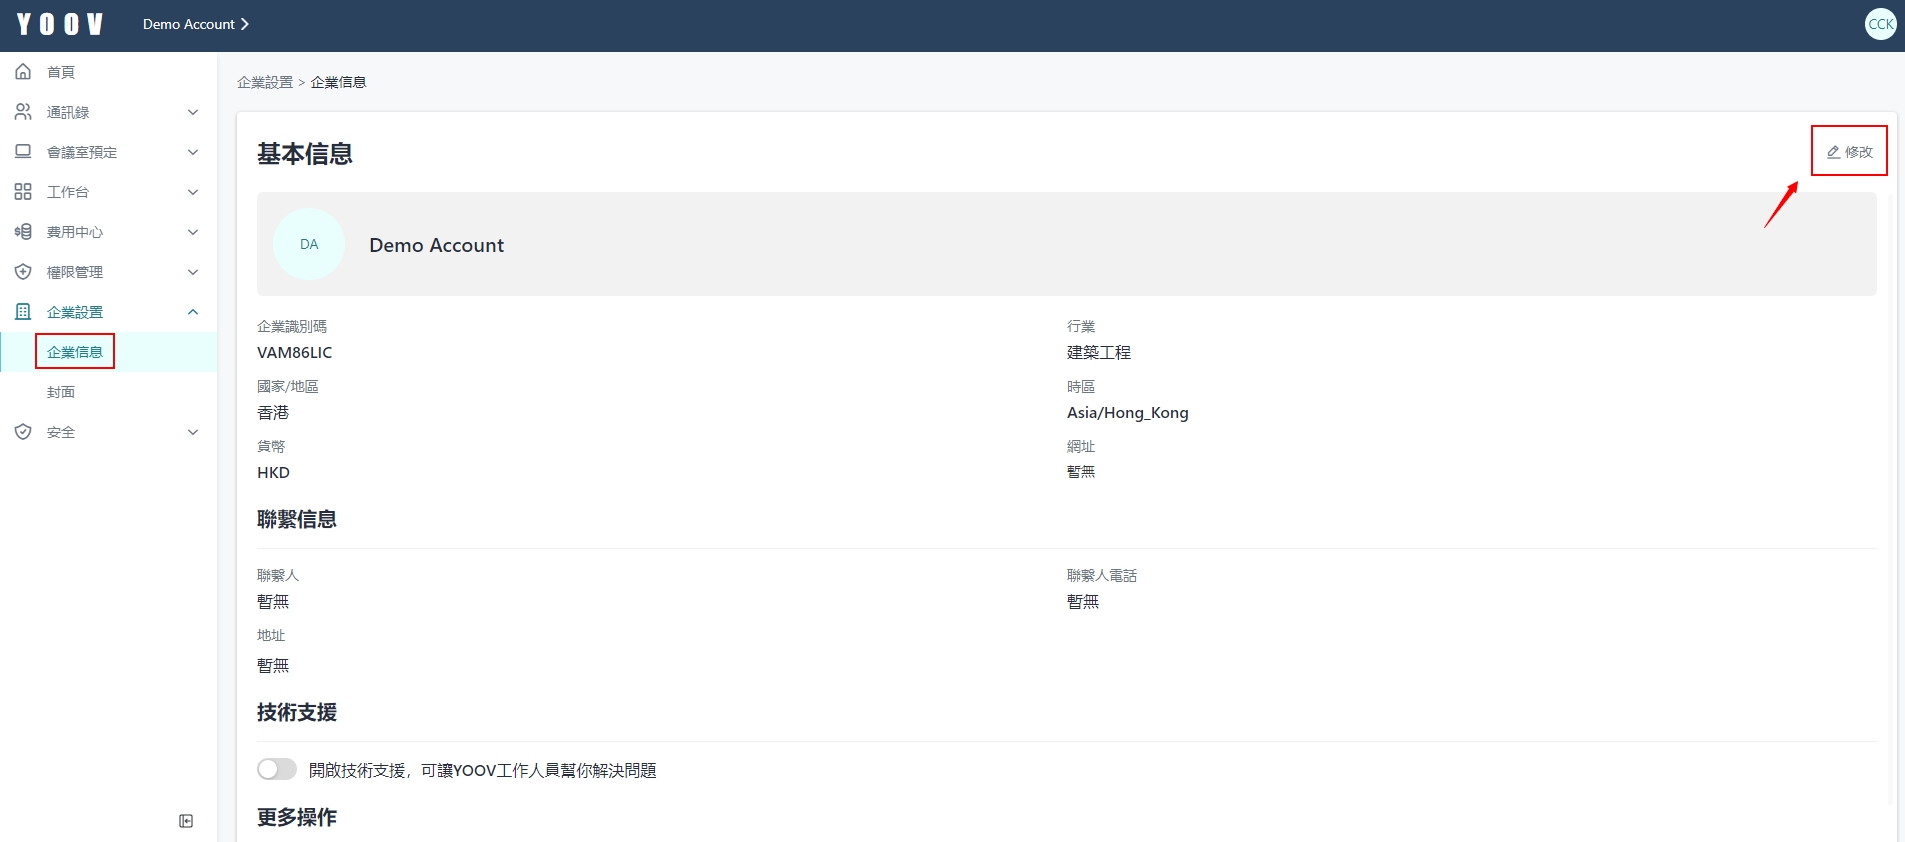Viewport: 1905px width, 842px height.
Task: Click the 修改 edit button
Action: point(1849,152)
